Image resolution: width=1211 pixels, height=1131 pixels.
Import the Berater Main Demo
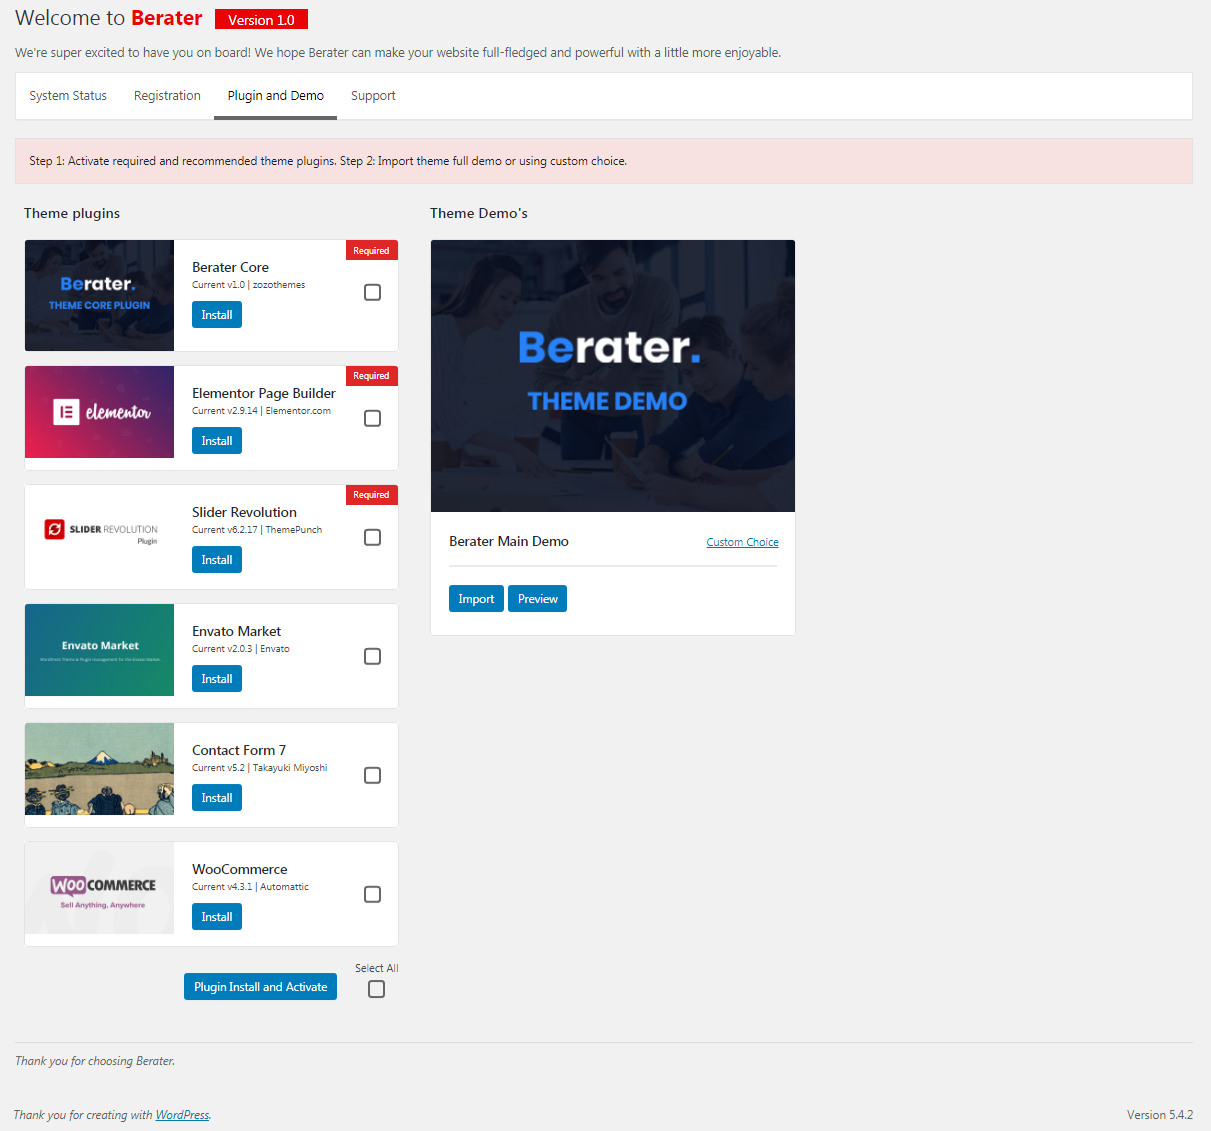(x=476, y=599)
